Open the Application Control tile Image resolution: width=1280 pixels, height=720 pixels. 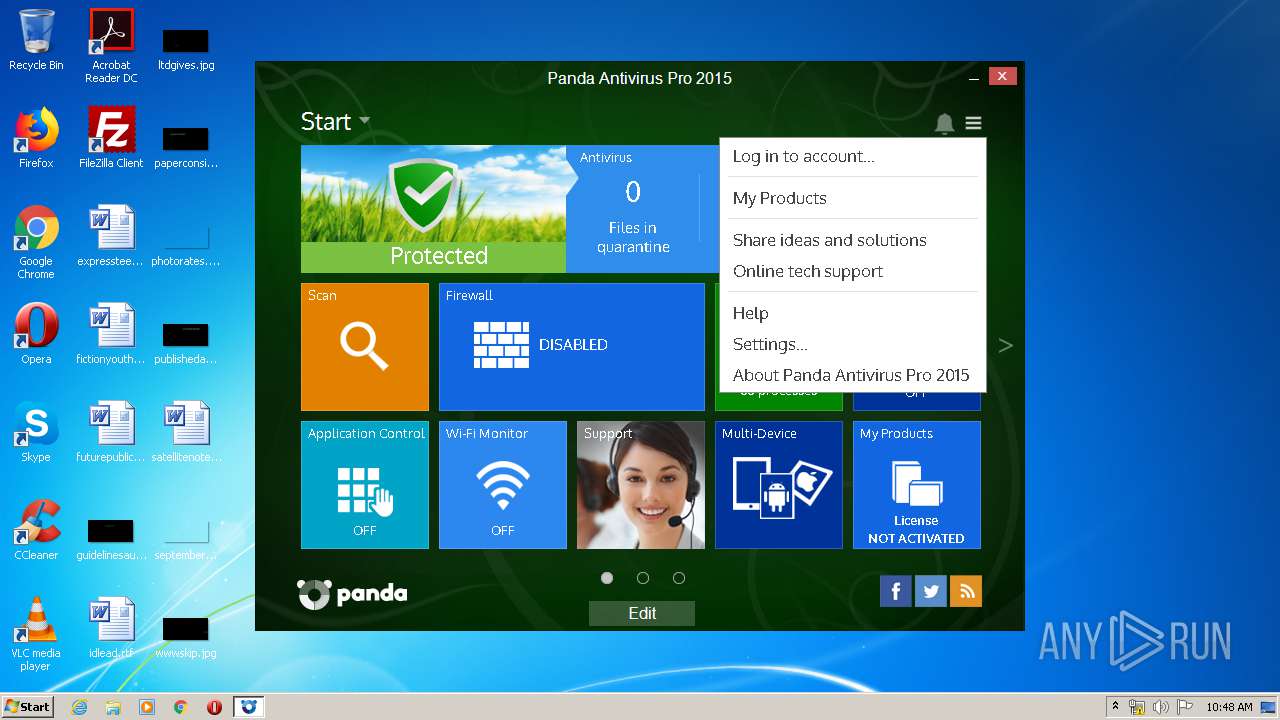[365, 484]
